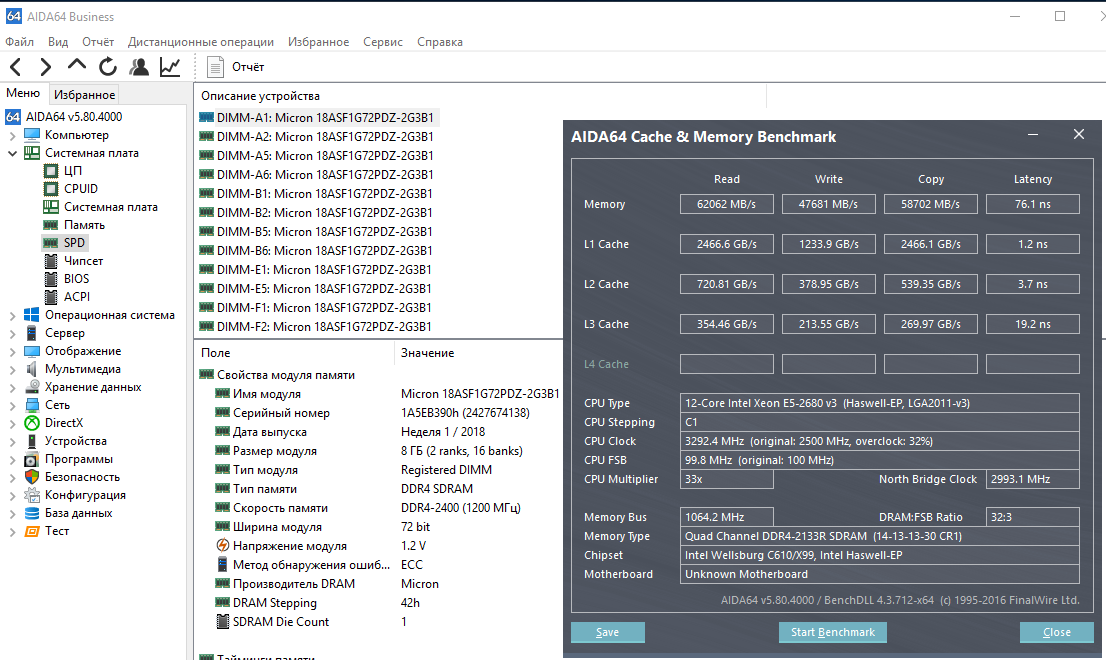Expand the Компьютер tree node

tap(12, 135)
